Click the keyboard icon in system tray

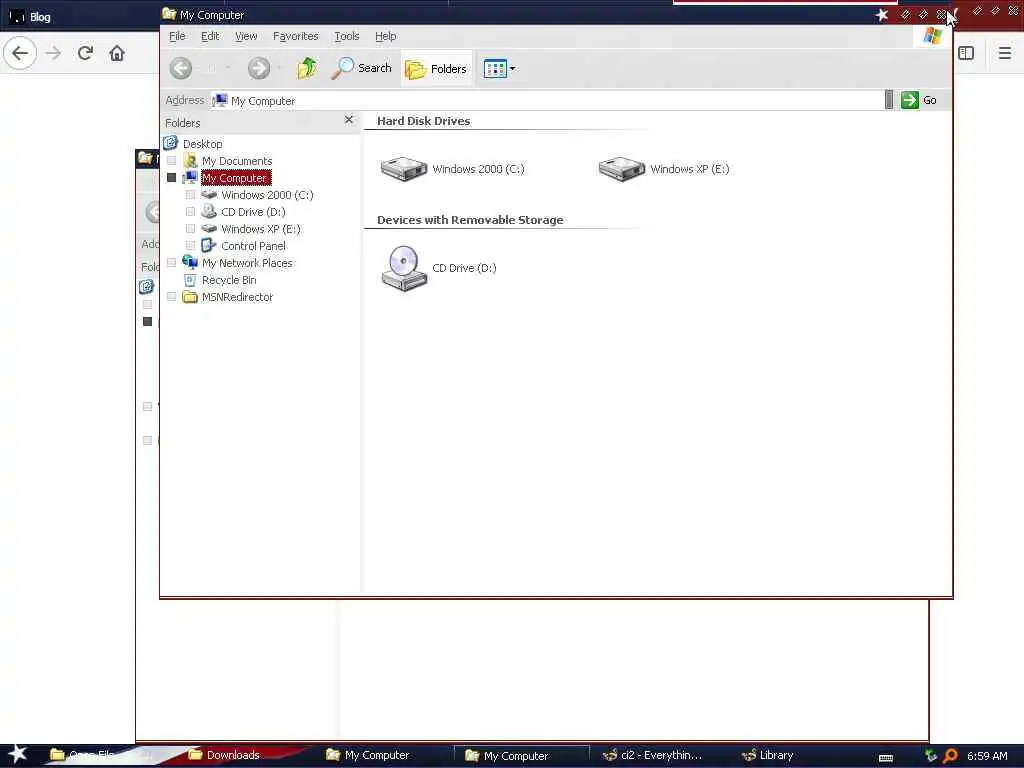(886, 758)
